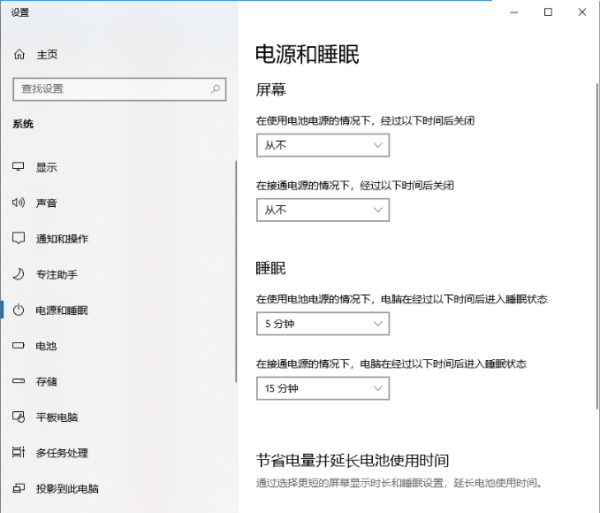
Task: Maximize the Settings window
Action: (x=547, y=12)
